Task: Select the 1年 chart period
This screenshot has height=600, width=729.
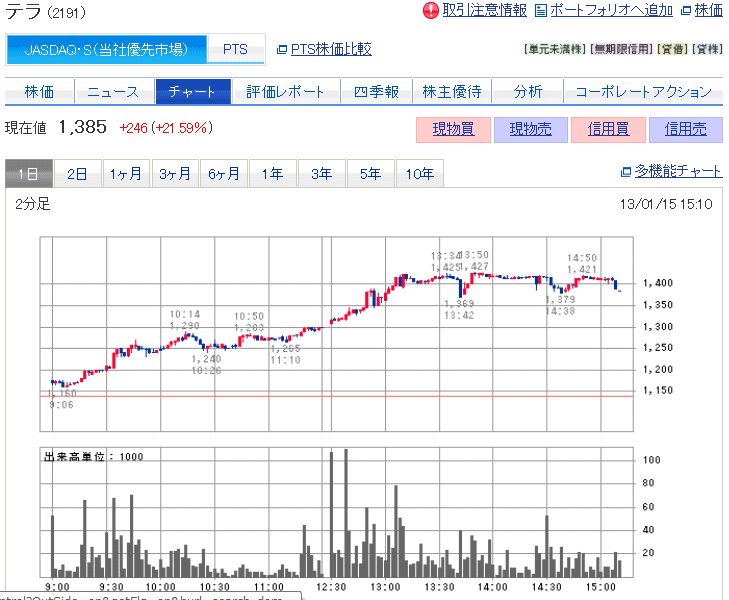Action: [x=272, y=174]
